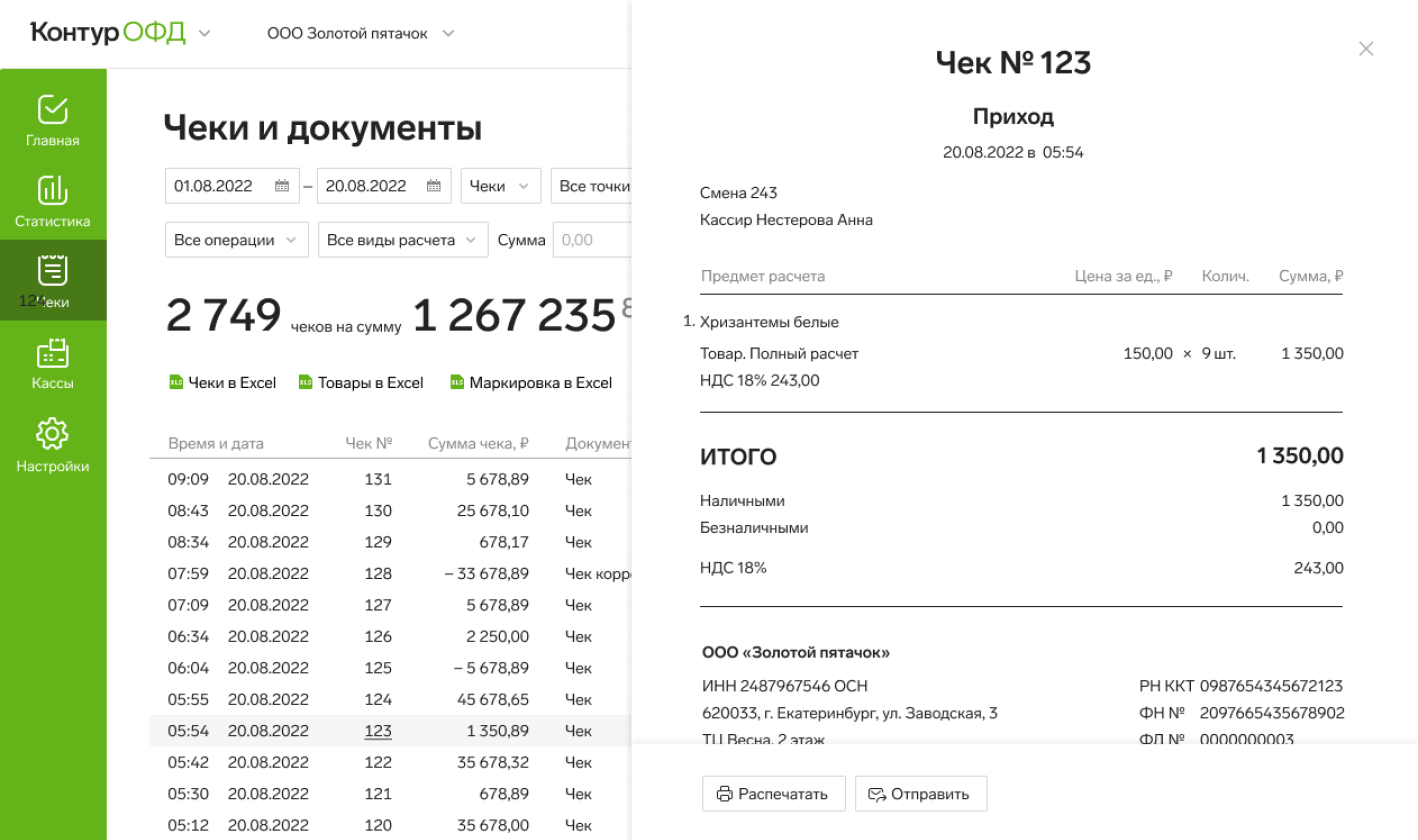This screenshot has height=840, width=1418.
Task: Open the Кассы sidebar section
Action: 53,363
